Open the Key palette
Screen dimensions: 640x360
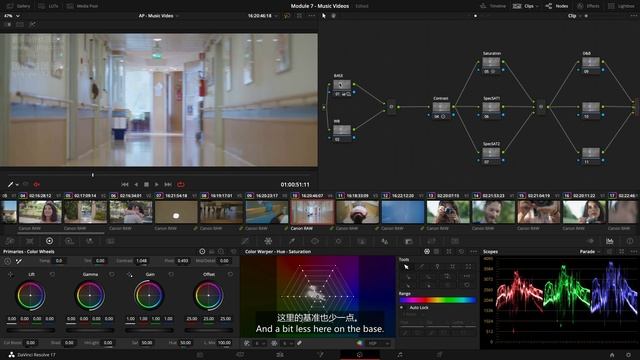[408, 241]
